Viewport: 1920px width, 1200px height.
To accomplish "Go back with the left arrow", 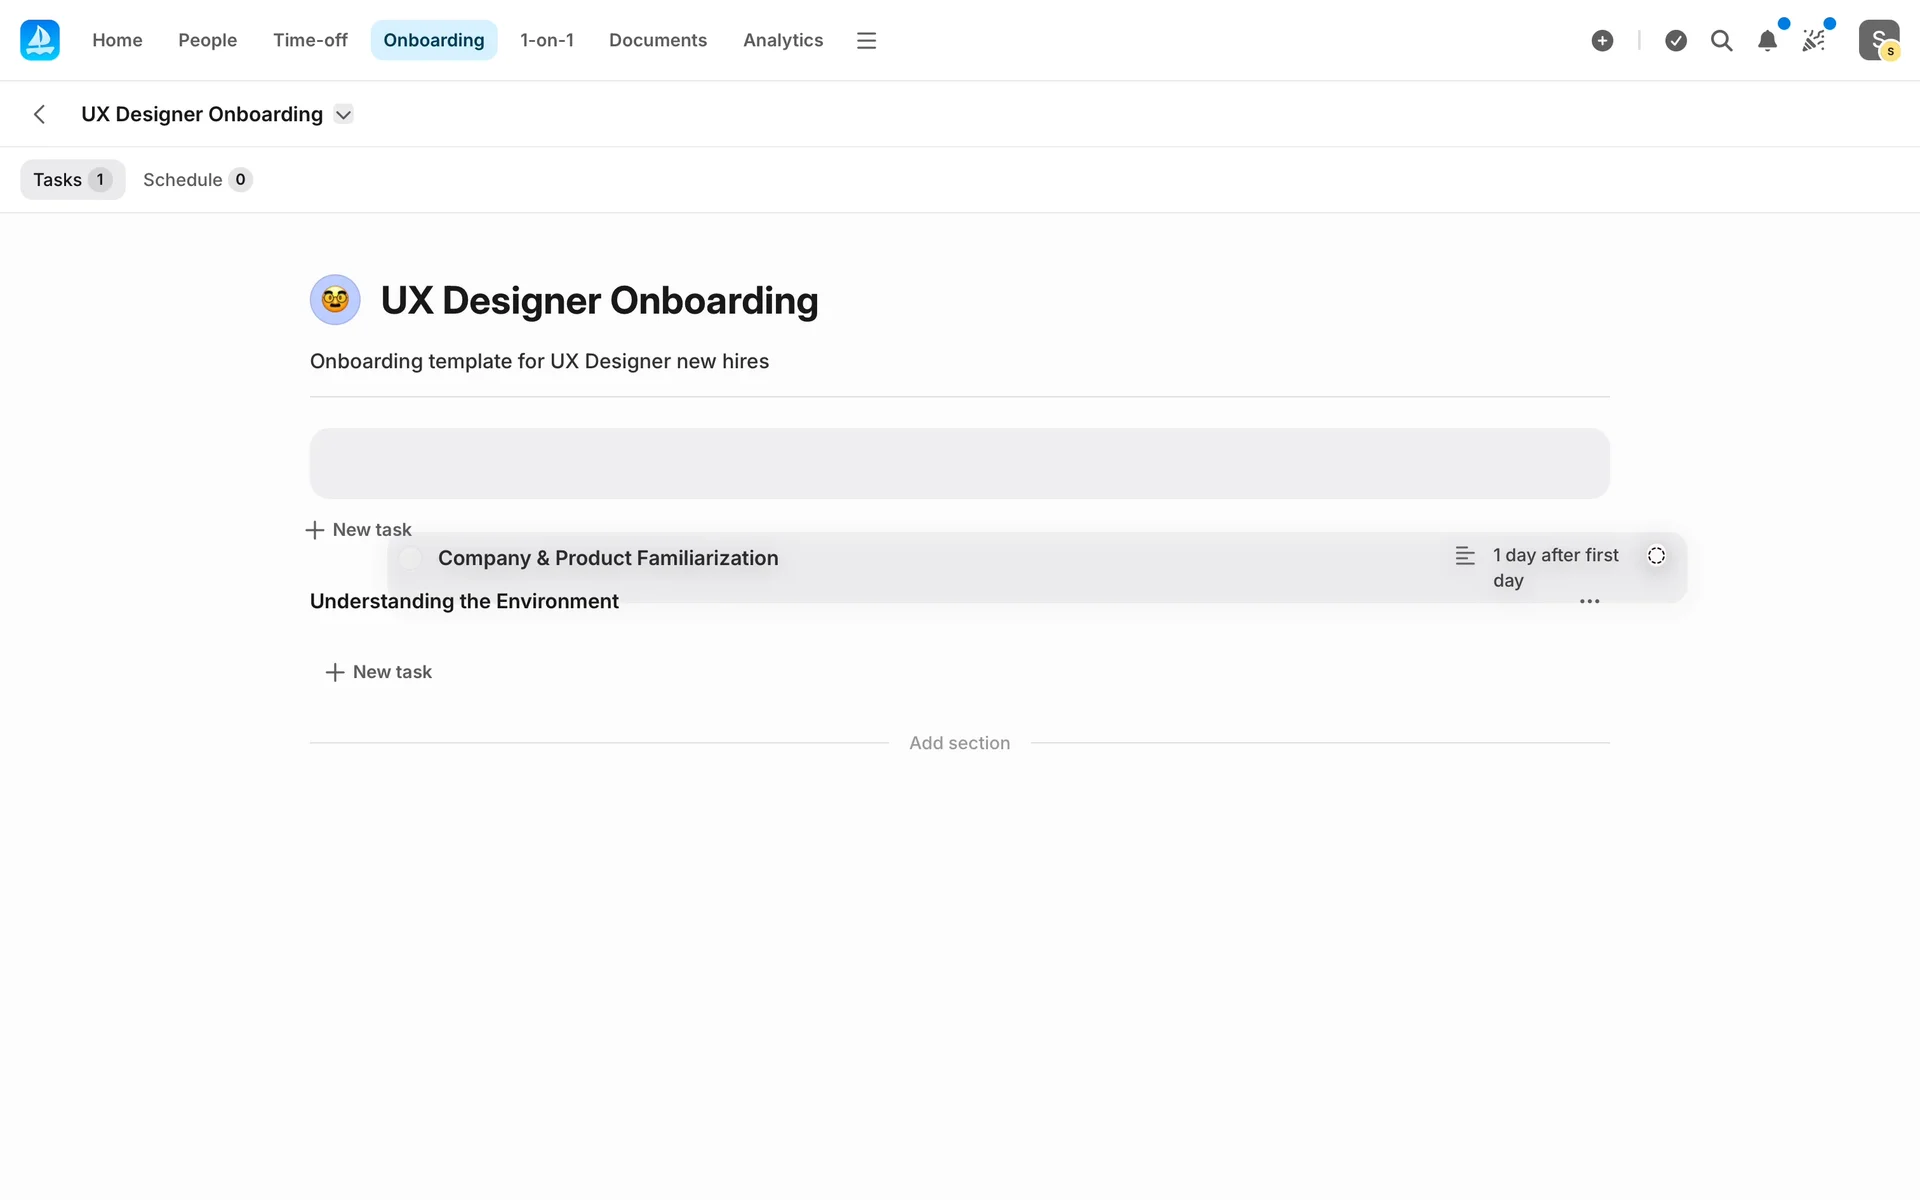I will coord(39,114).
